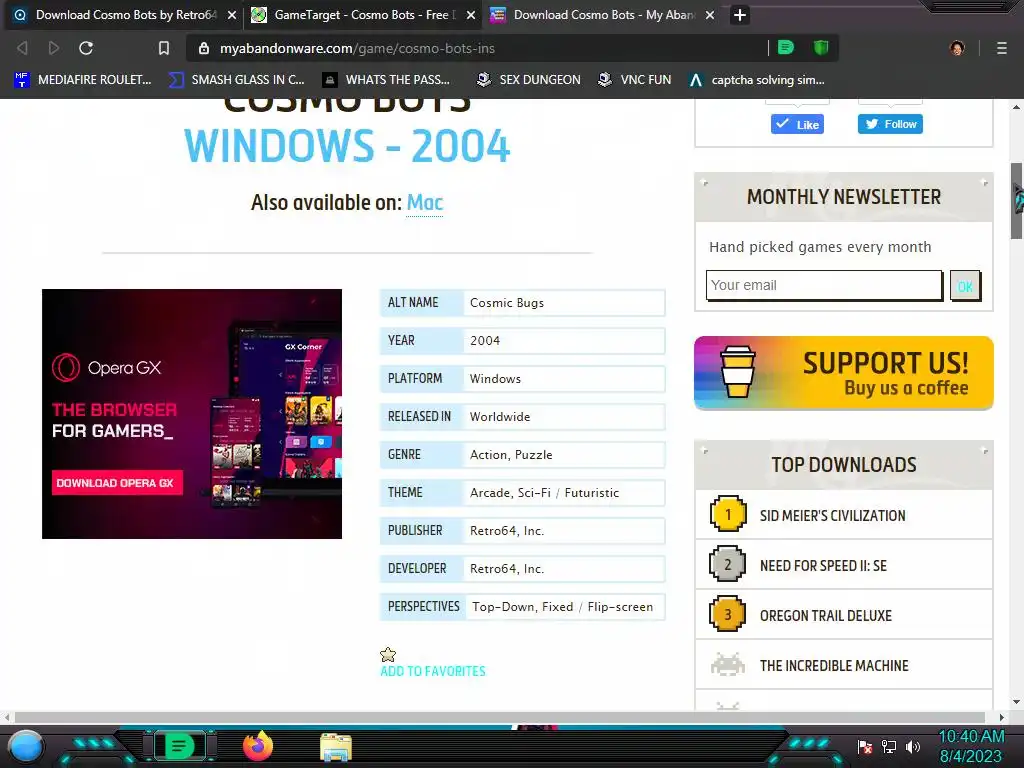Click the gold number 1 rank badge

click(x=728, y=515)
